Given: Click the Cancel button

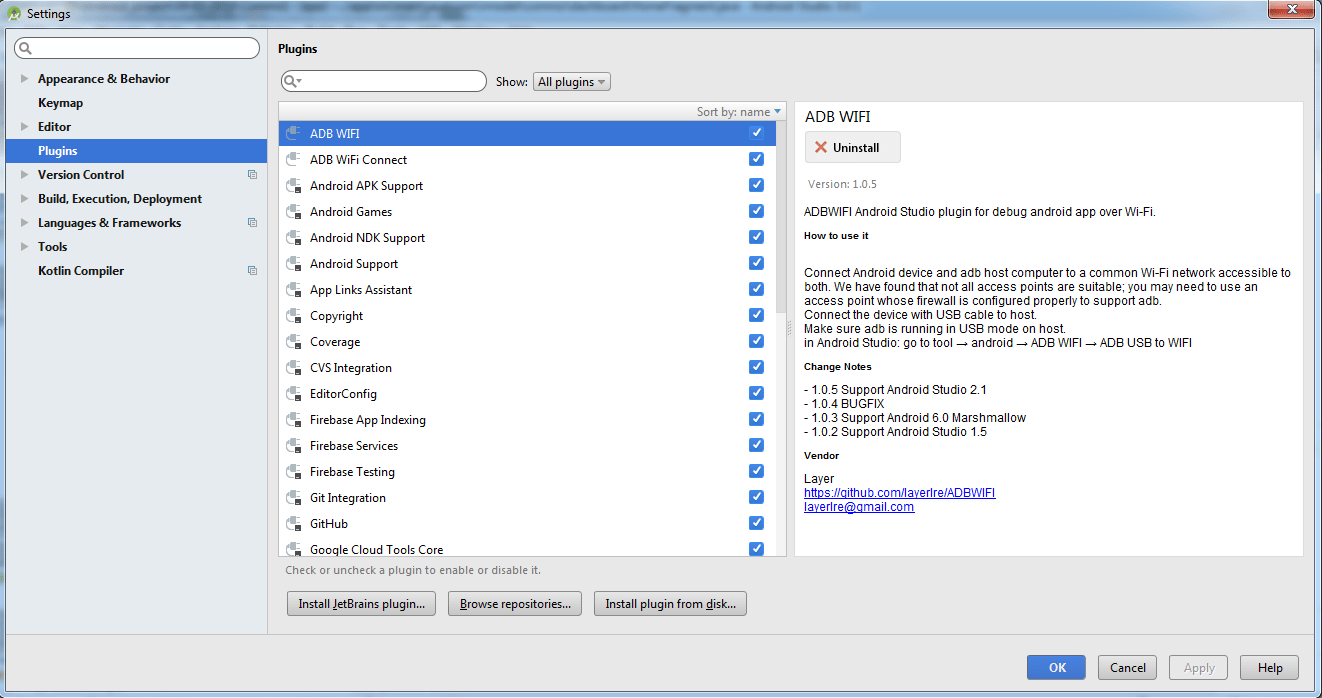Looking at the screenshot, I should (x=1128, y=668).
